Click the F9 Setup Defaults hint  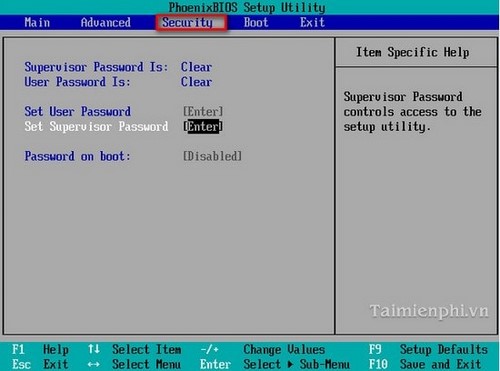click(x=428, y=349)
